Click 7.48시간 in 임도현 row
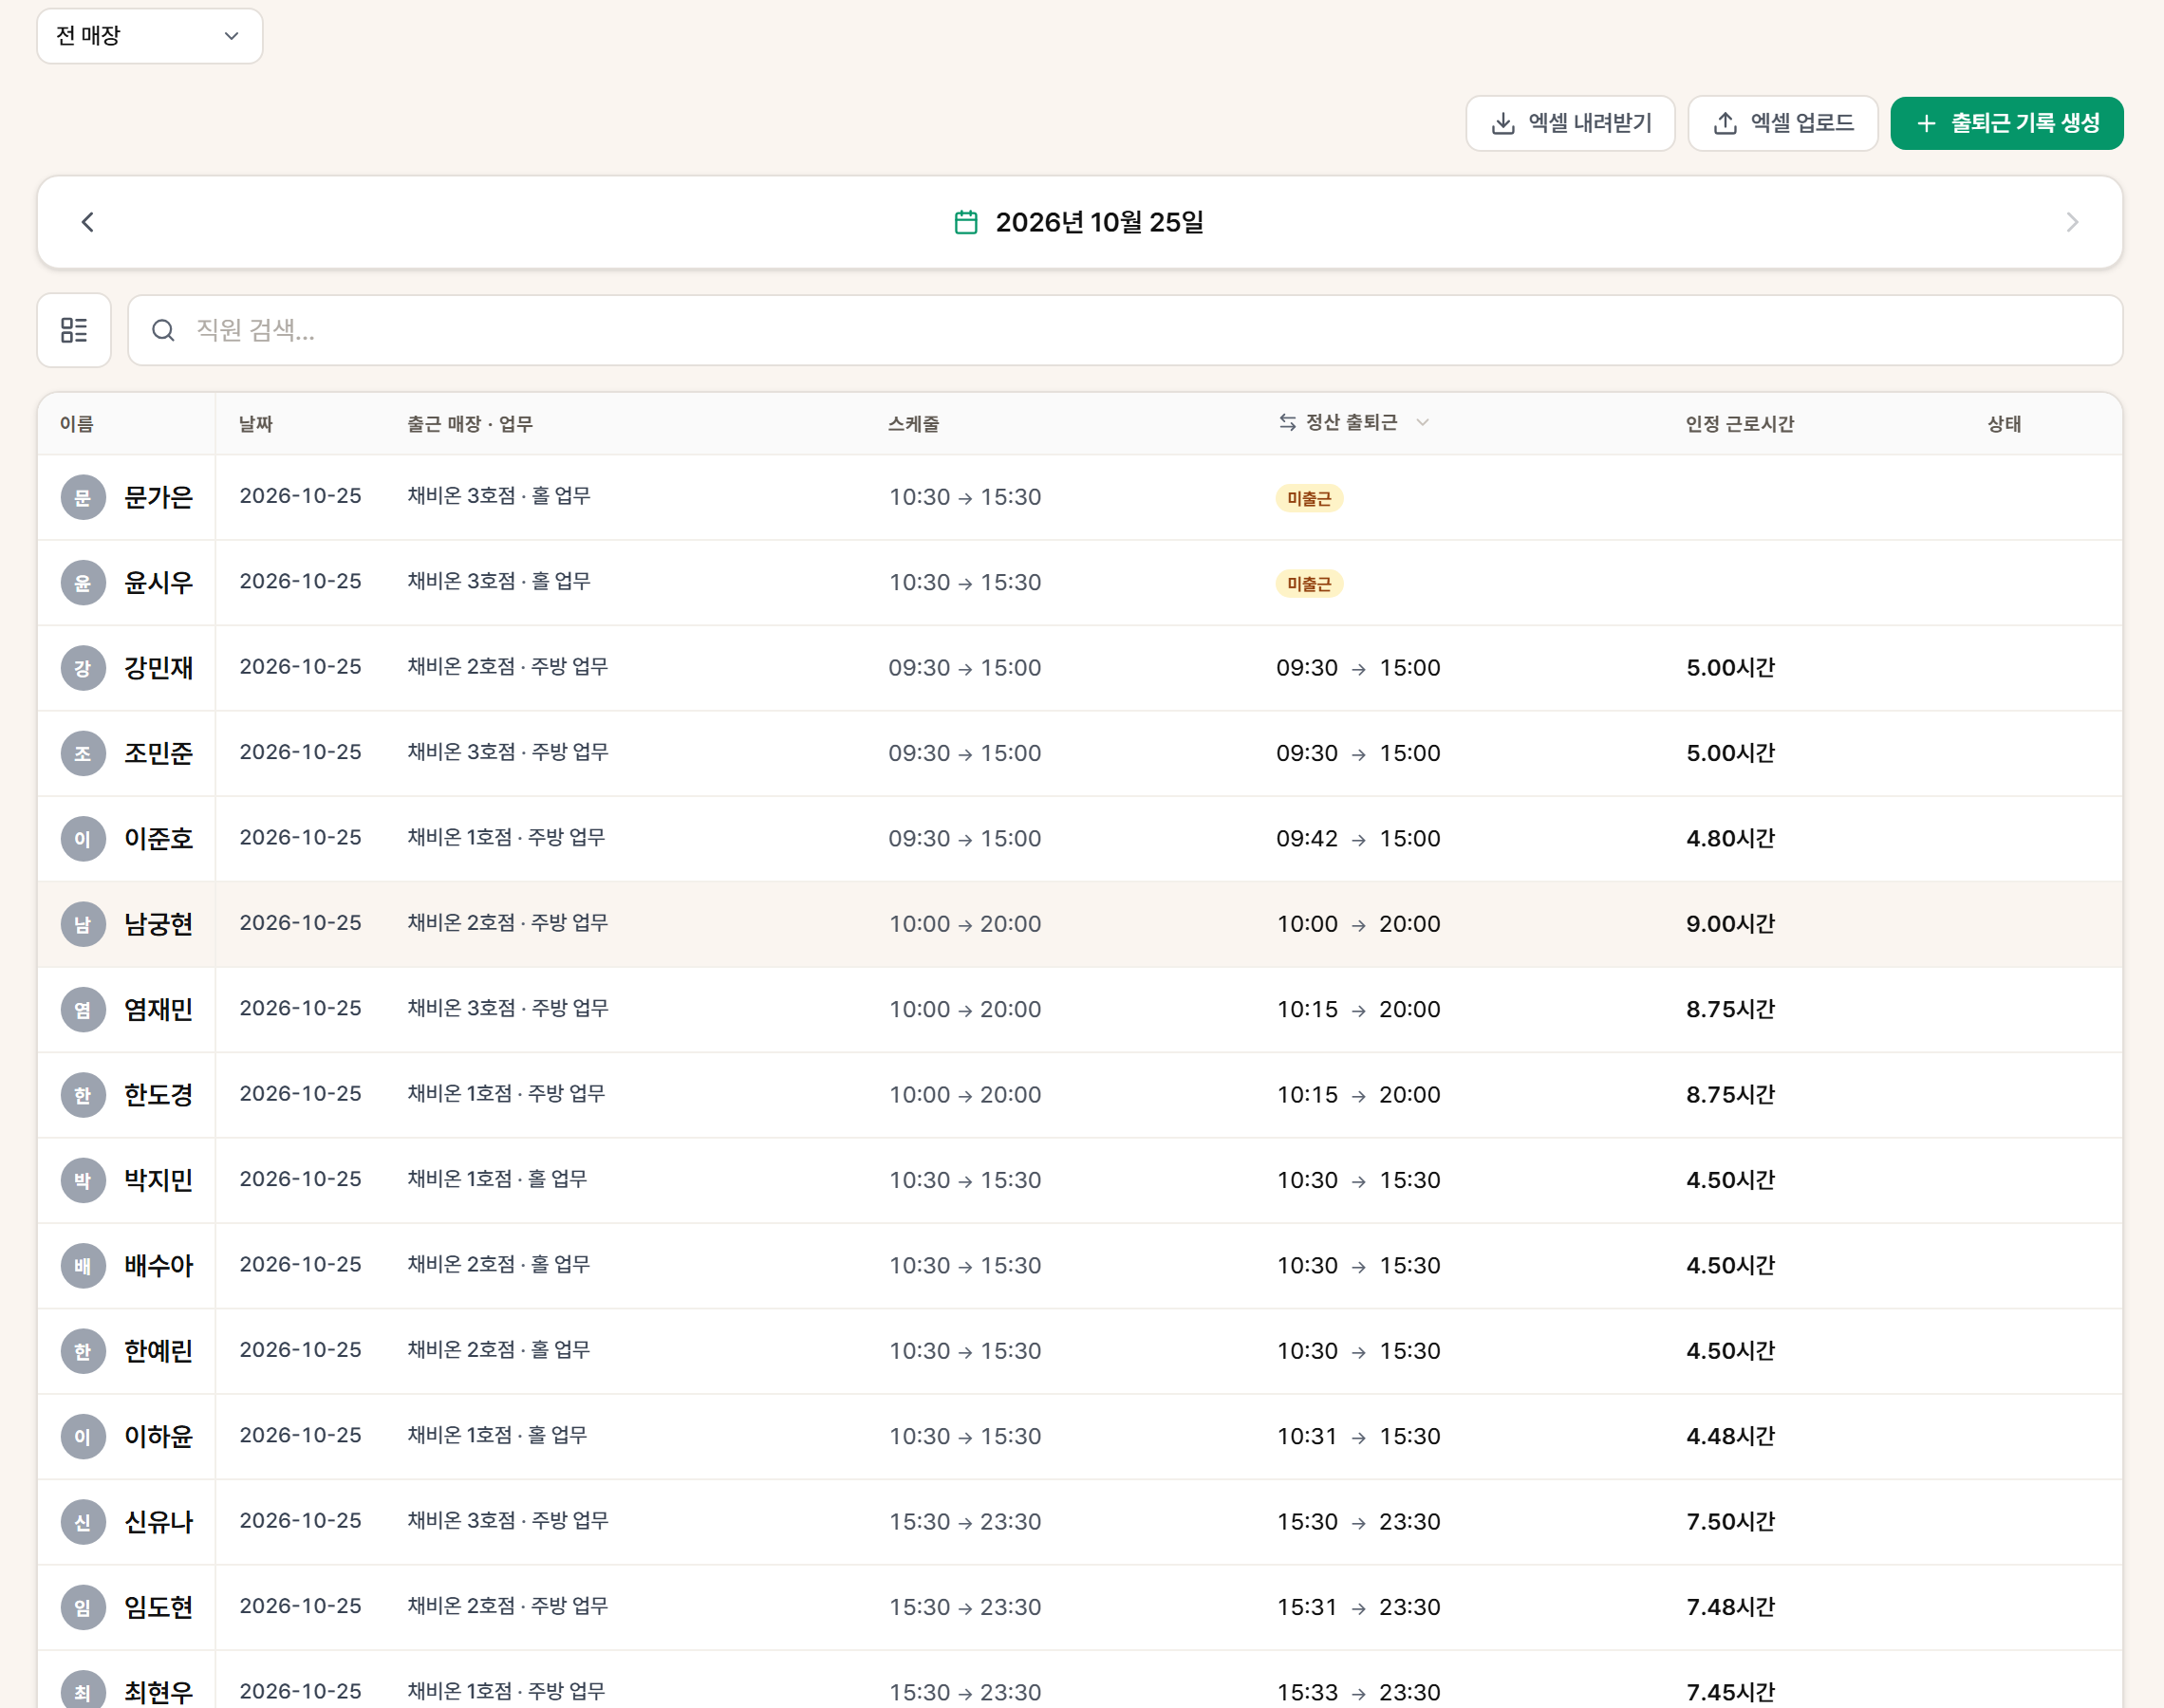Image resolution: width=2164 pixels, height=1708 pixels. 1730,1607
